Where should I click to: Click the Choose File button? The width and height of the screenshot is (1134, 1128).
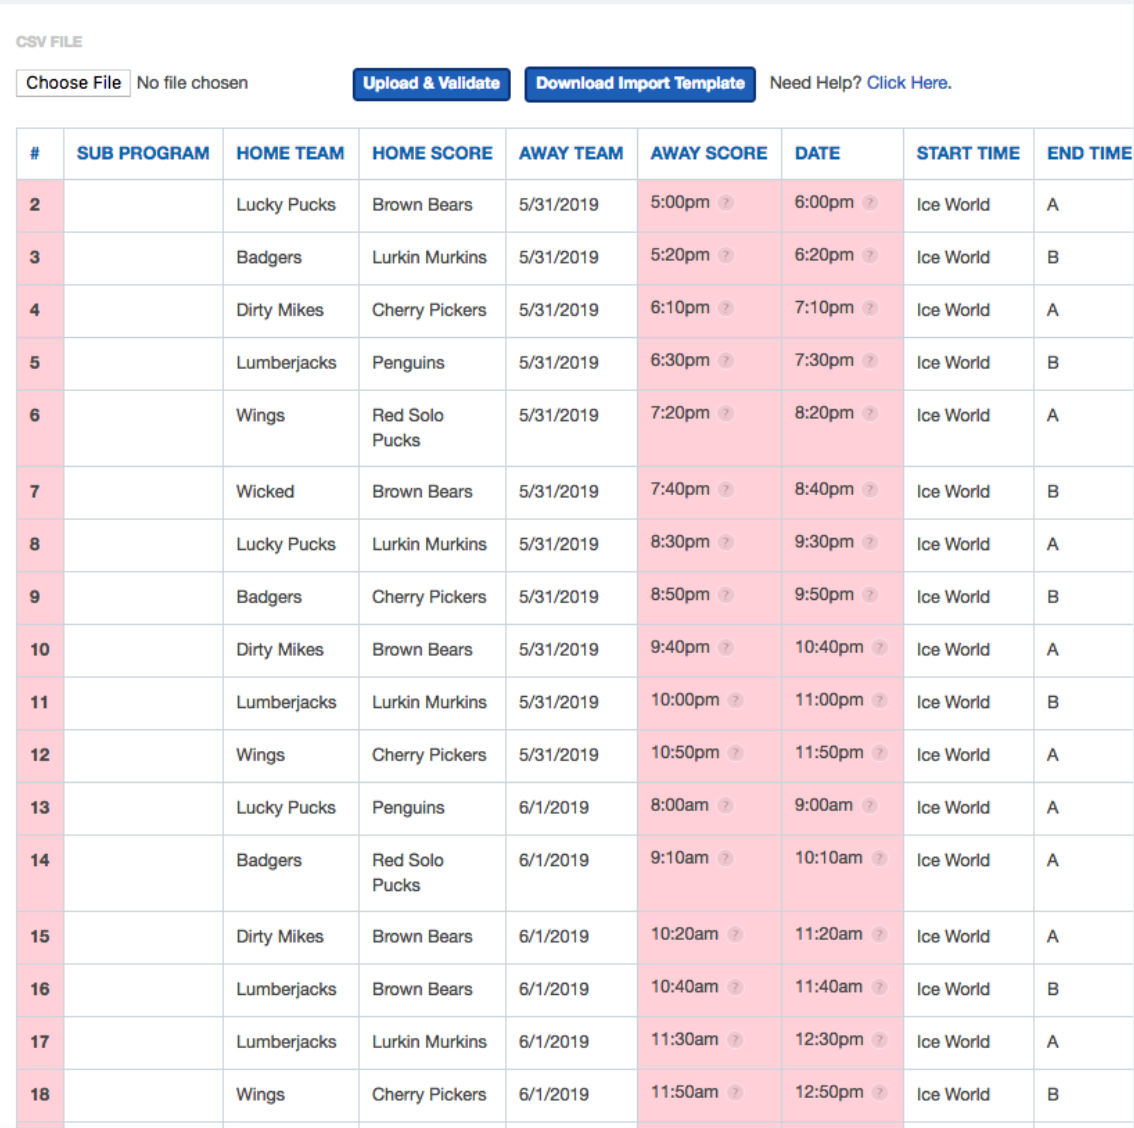[x=73, y=83]
